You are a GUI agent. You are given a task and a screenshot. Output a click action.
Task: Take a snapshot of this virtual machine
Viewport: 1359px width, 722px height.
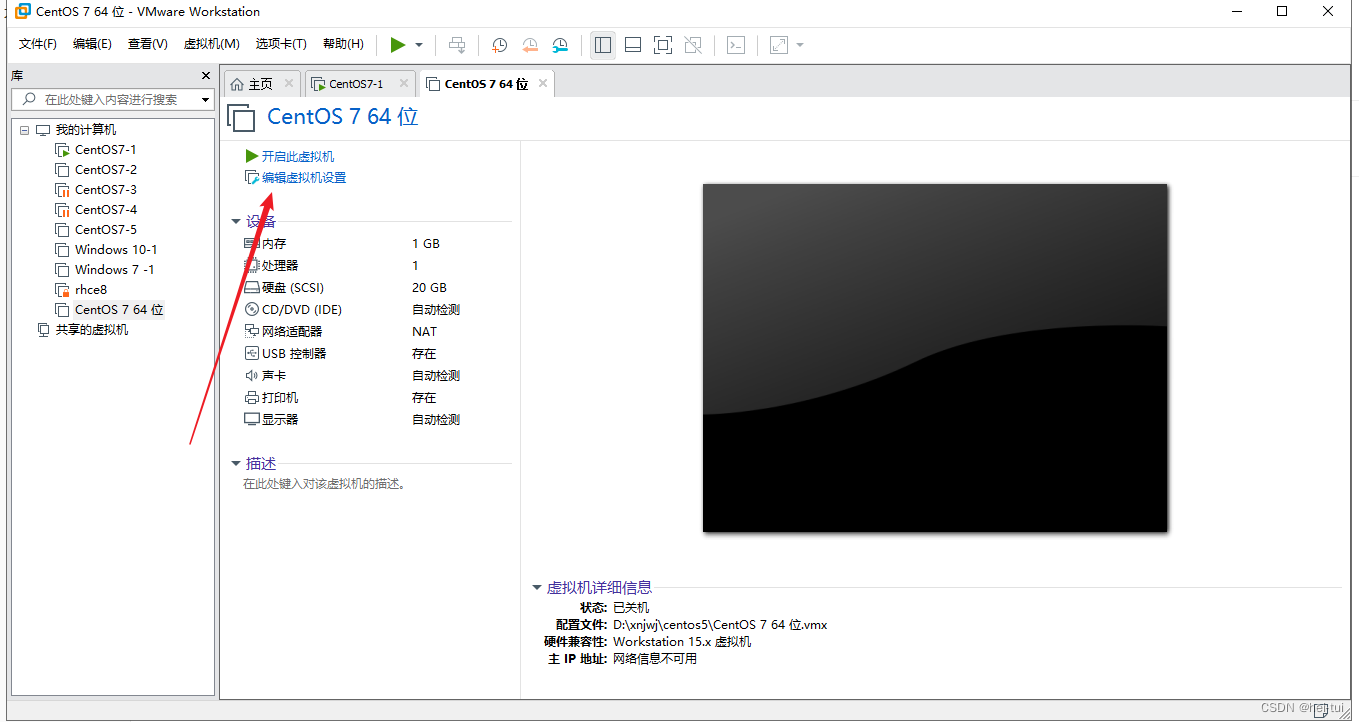tap(499, 45)
